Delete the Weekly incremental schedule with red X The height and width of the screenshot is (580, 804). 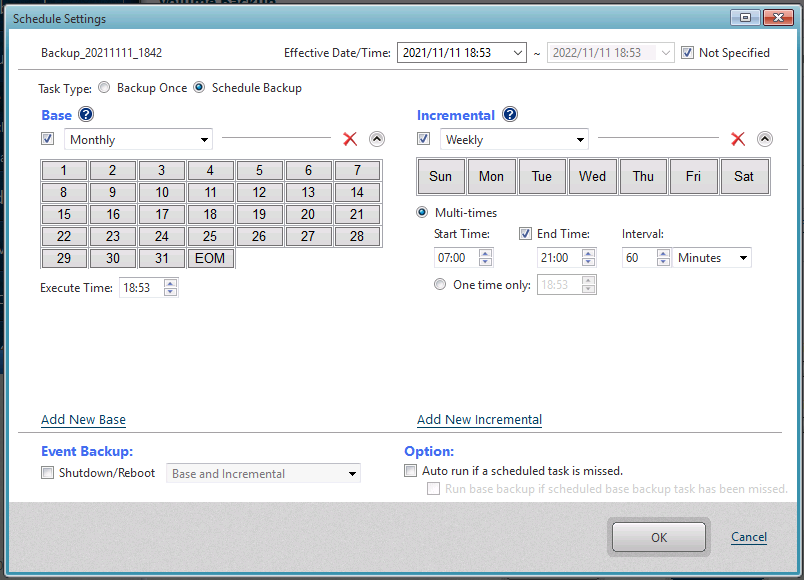click(738, 140)
